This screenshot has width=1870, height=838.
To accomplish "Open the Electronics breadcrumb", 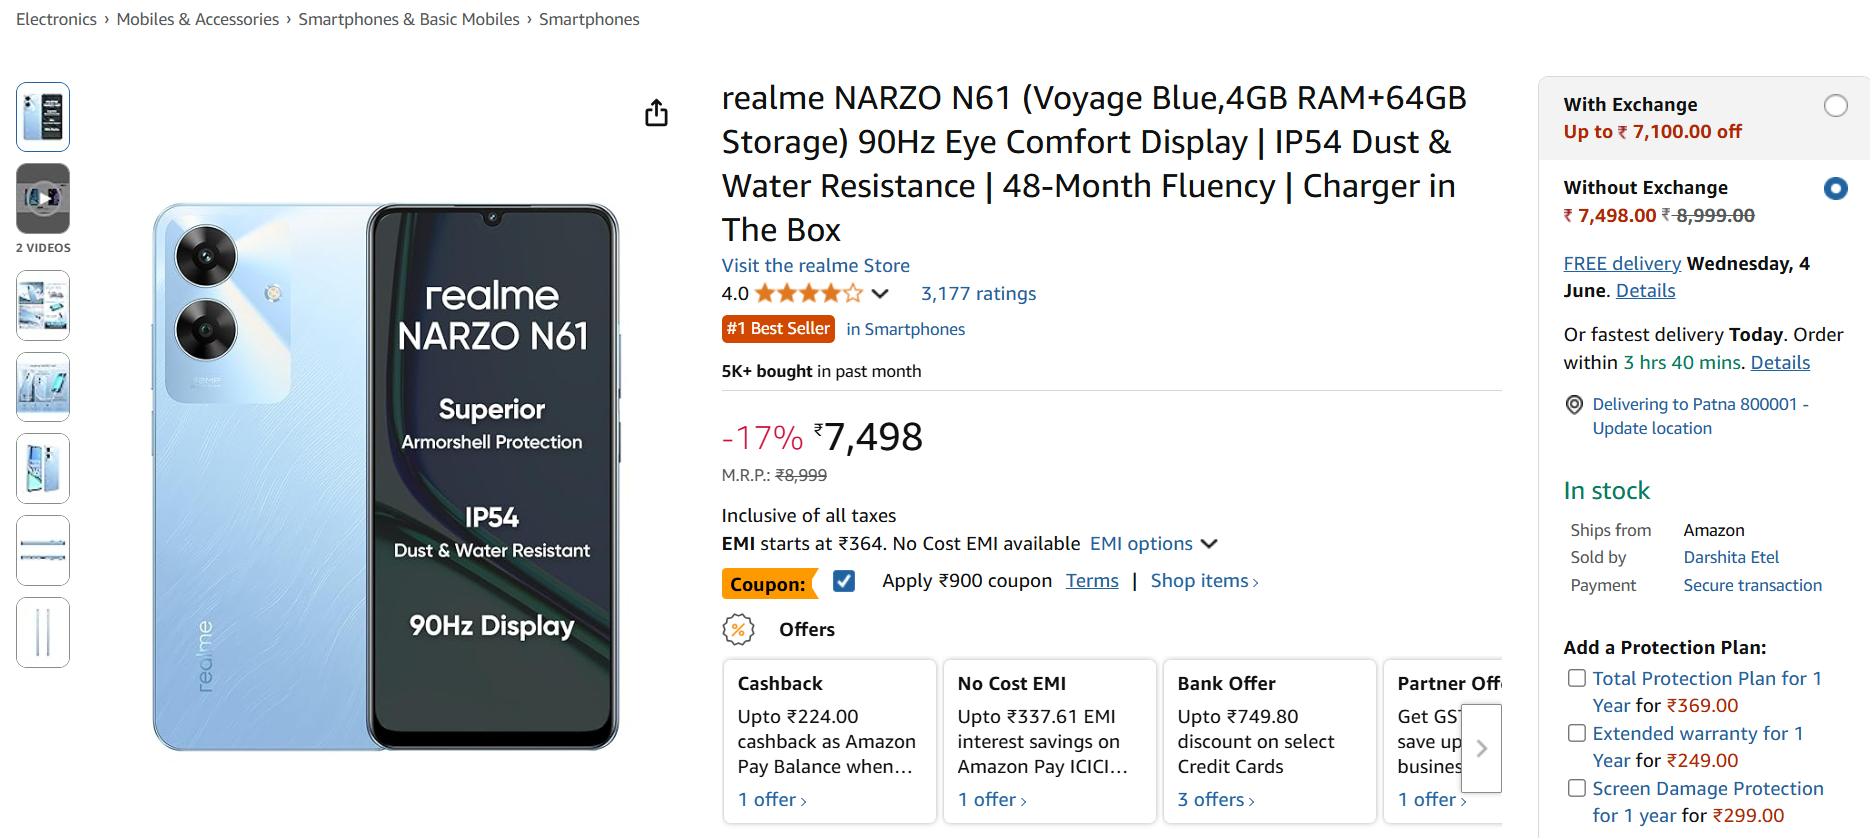I will (x=56, y=19).
